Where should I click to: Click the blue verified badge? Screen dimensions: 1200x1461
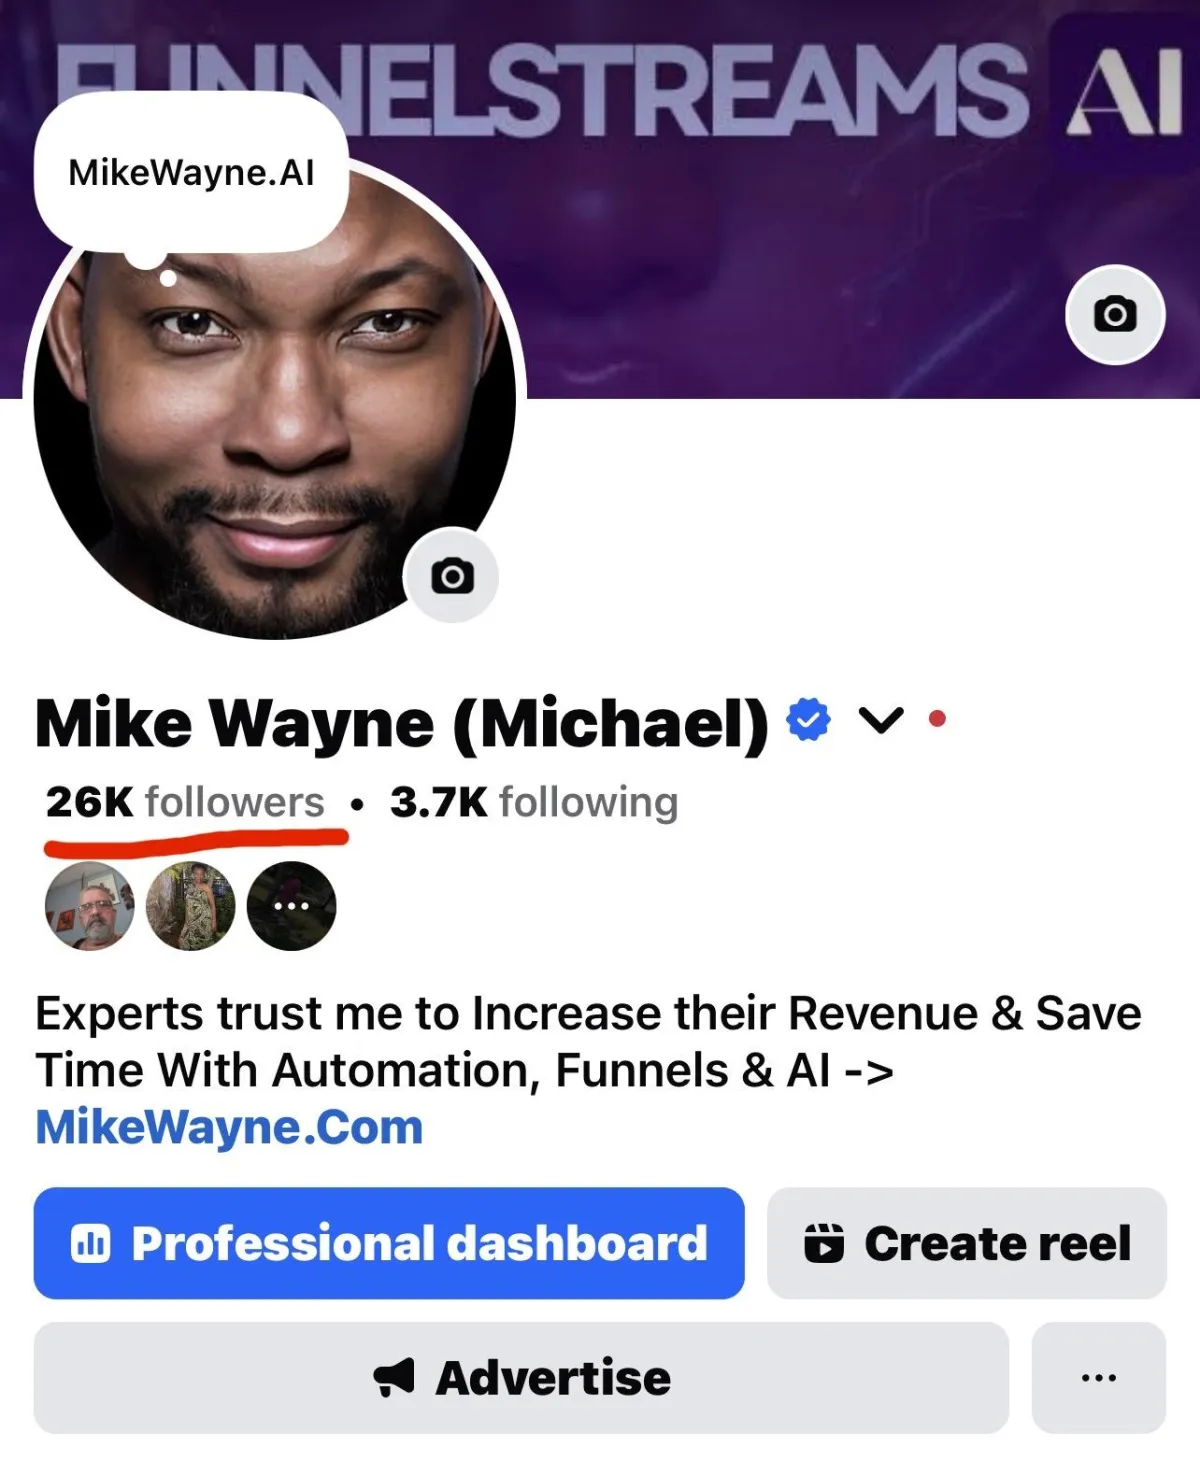(808, 720)
